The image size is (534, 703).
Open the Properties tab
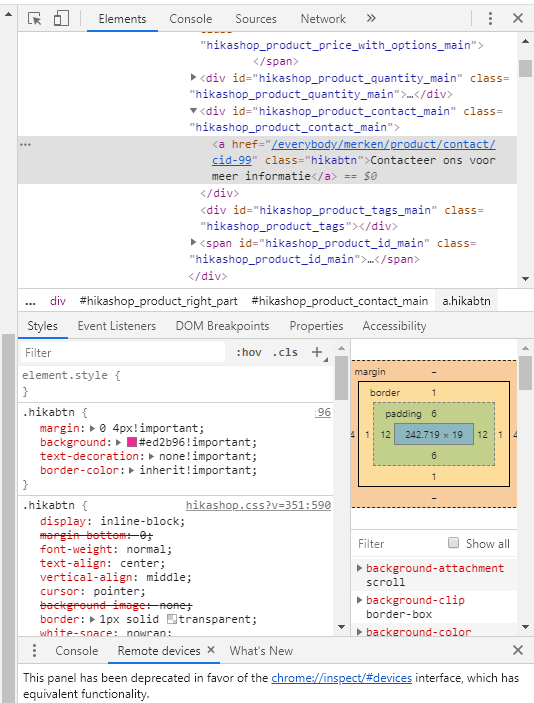[x=316, y=326]
